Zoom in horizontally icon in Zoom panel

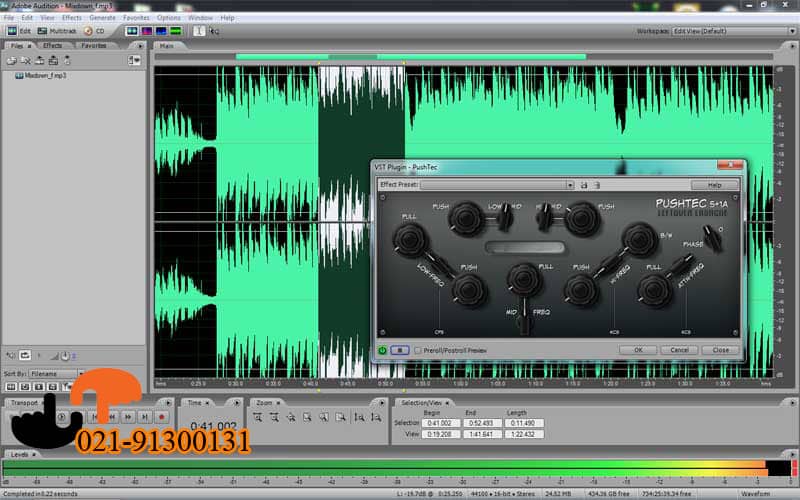click(258, 417)
